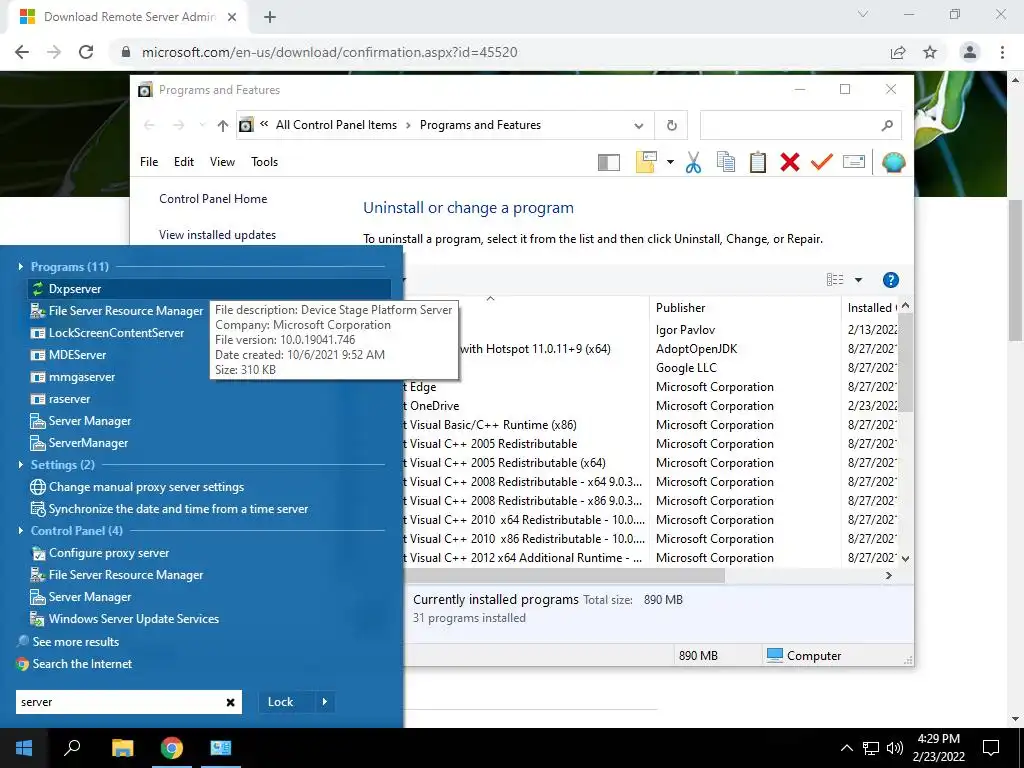1024x768 pixels.
Task: Open the File menu
Action: point(149,162)
